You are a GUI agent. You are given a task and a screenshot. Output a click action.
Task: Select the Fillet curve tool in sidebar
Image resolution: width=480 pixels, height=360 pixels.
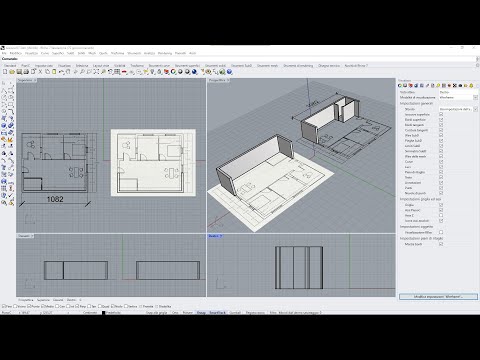click(11, 111)
